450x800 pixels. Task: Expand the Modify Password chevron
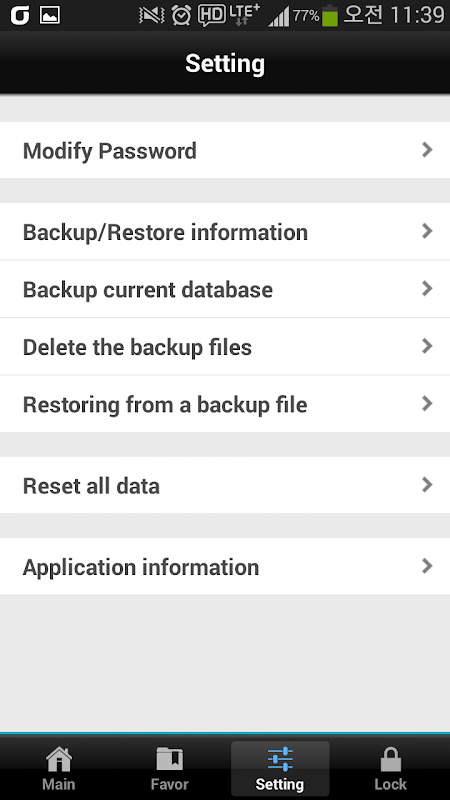[x=427, y=149]
